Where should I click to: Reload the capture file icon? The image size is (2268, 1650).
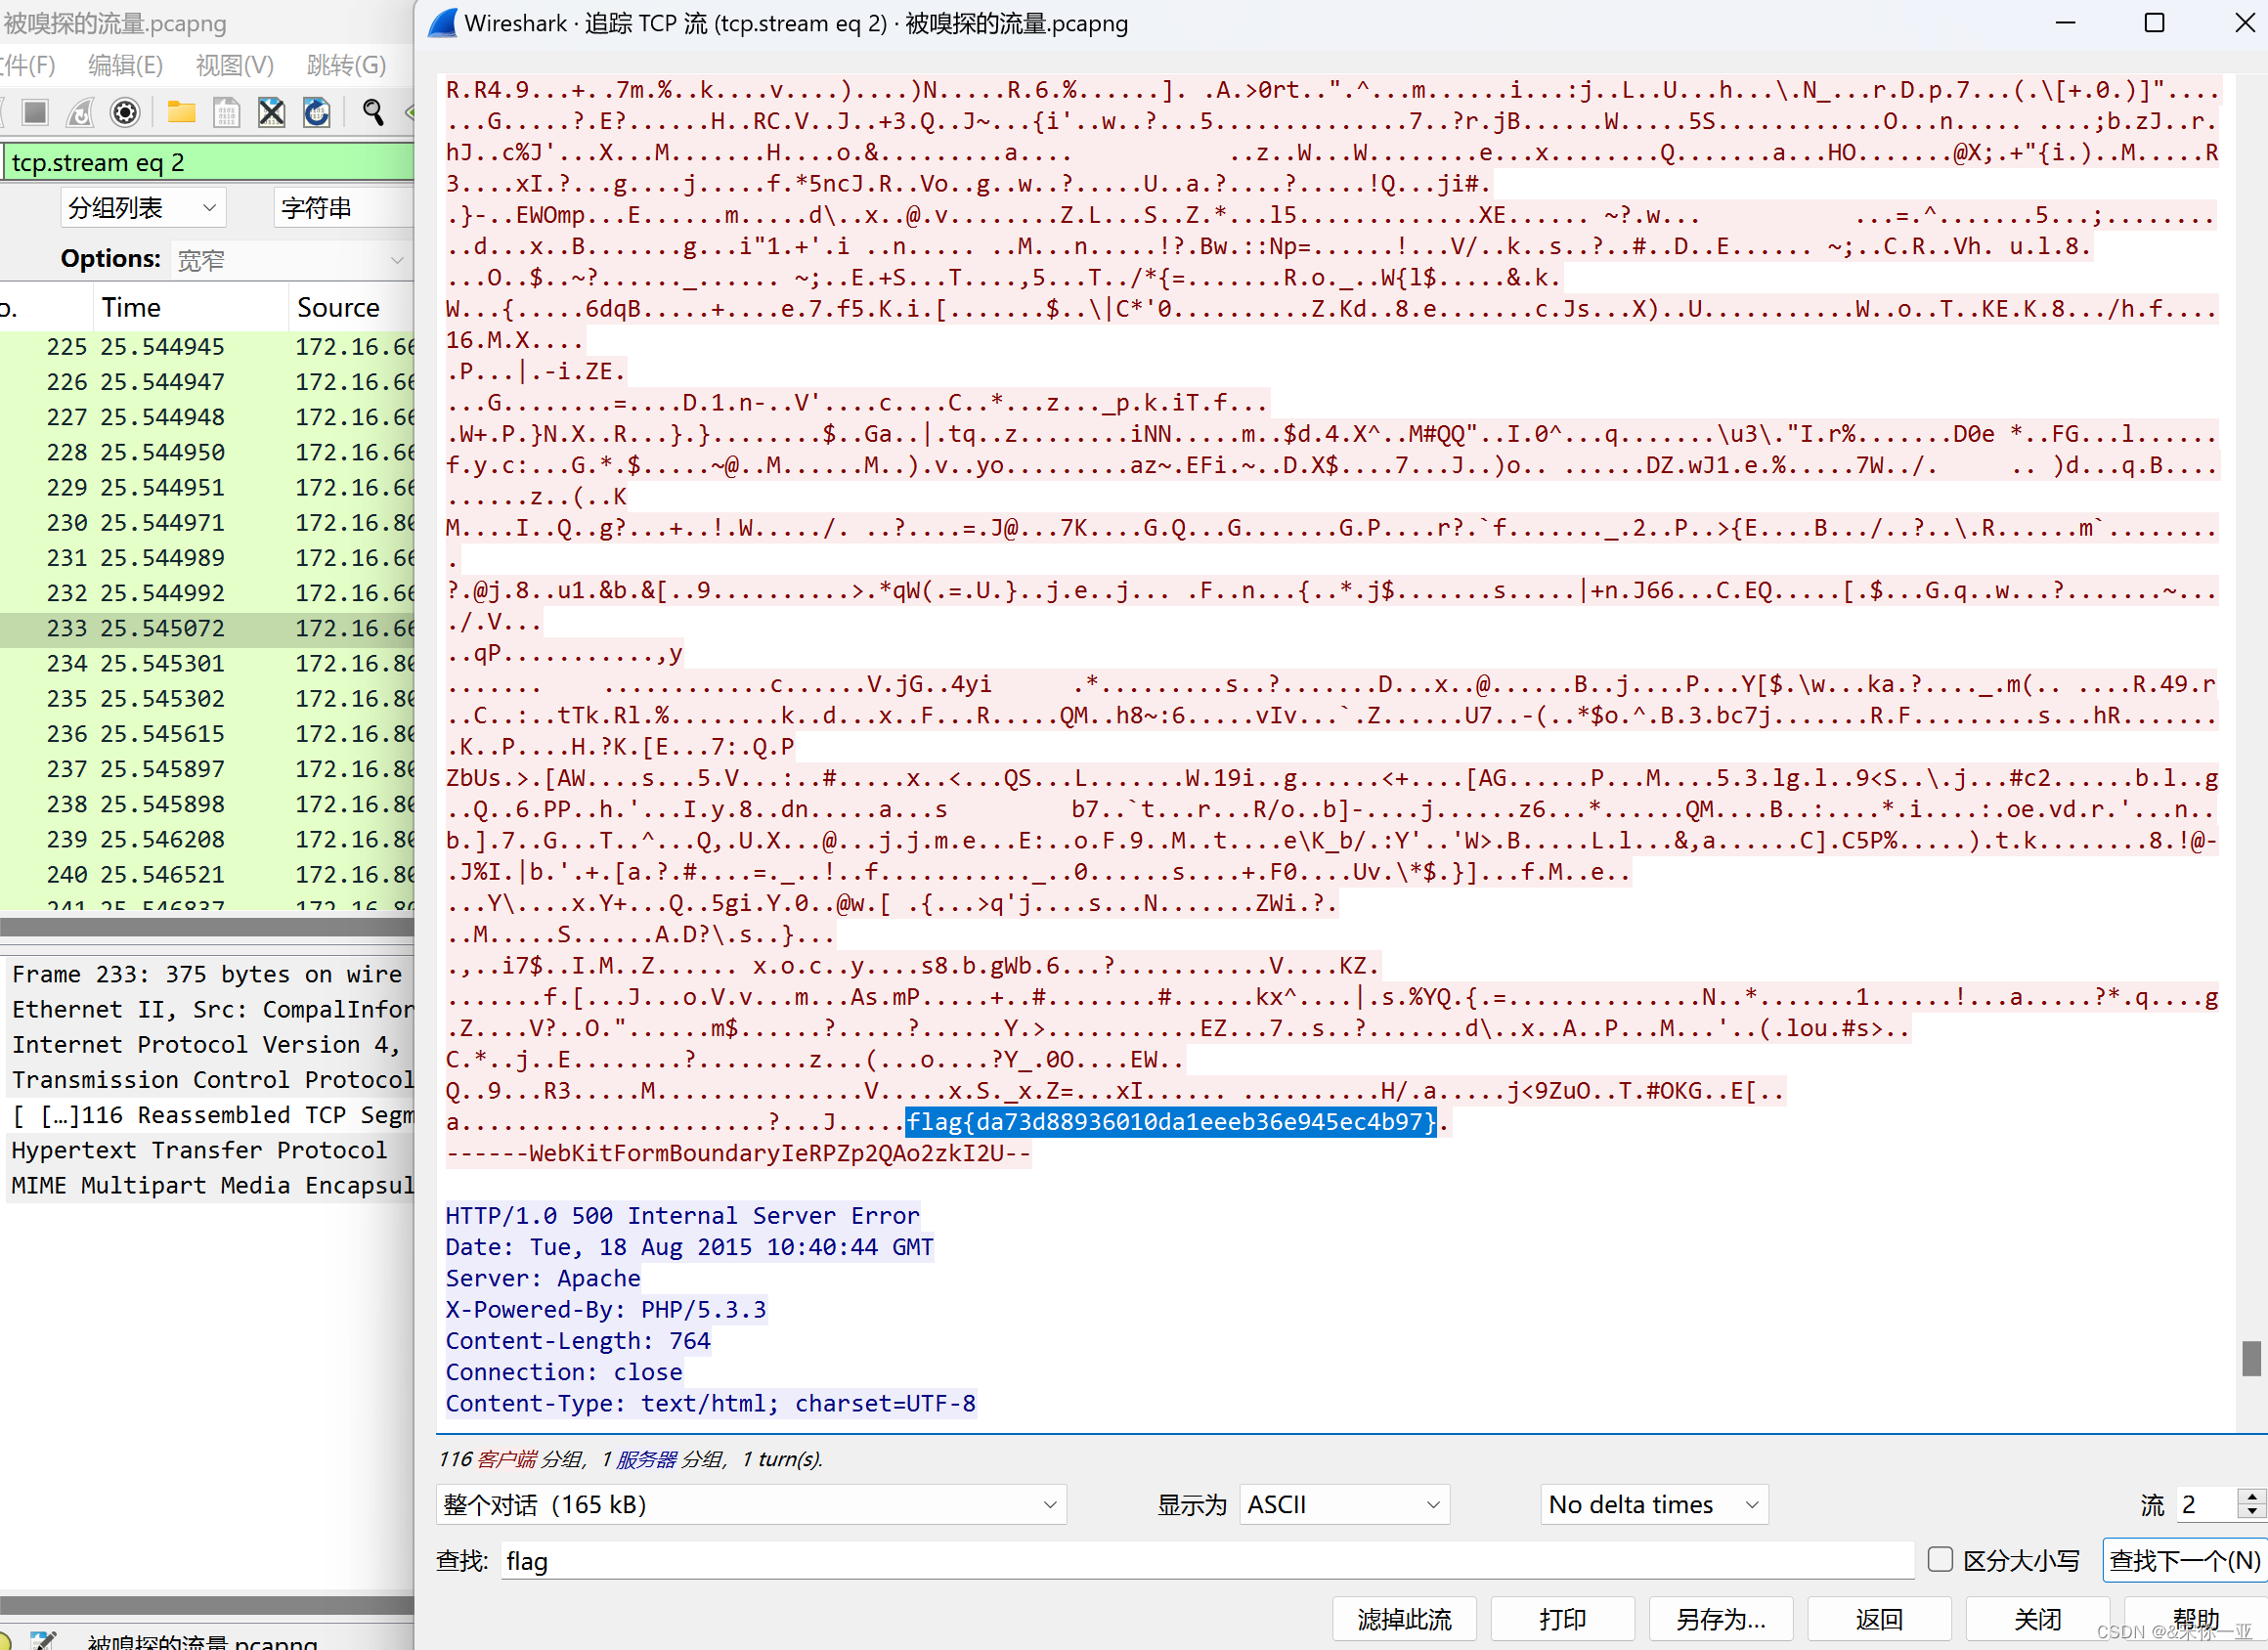tap(317, 112)
